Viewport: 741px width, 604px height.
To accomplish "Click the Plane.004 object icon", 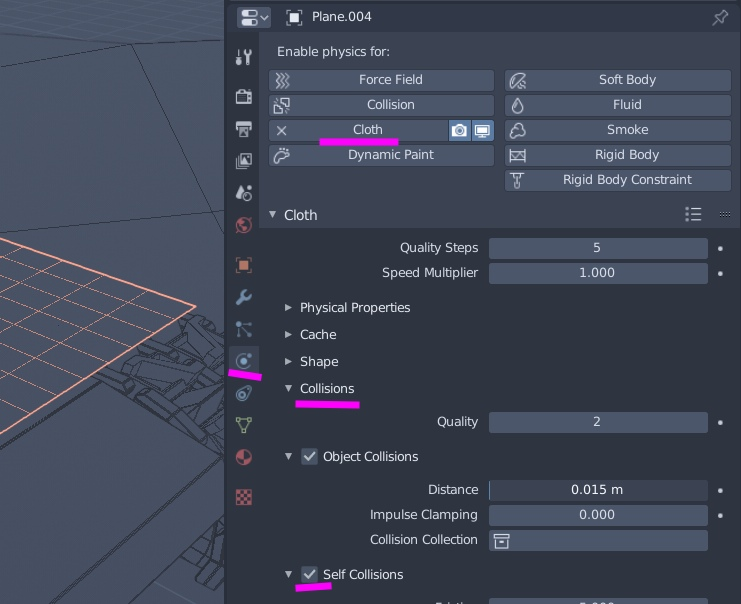I will (294, 17).
